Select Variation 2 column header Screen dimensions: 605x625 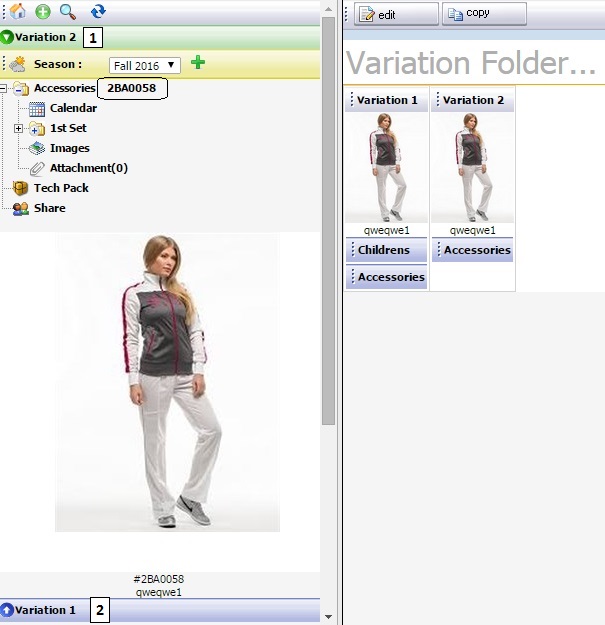[473, 100]
